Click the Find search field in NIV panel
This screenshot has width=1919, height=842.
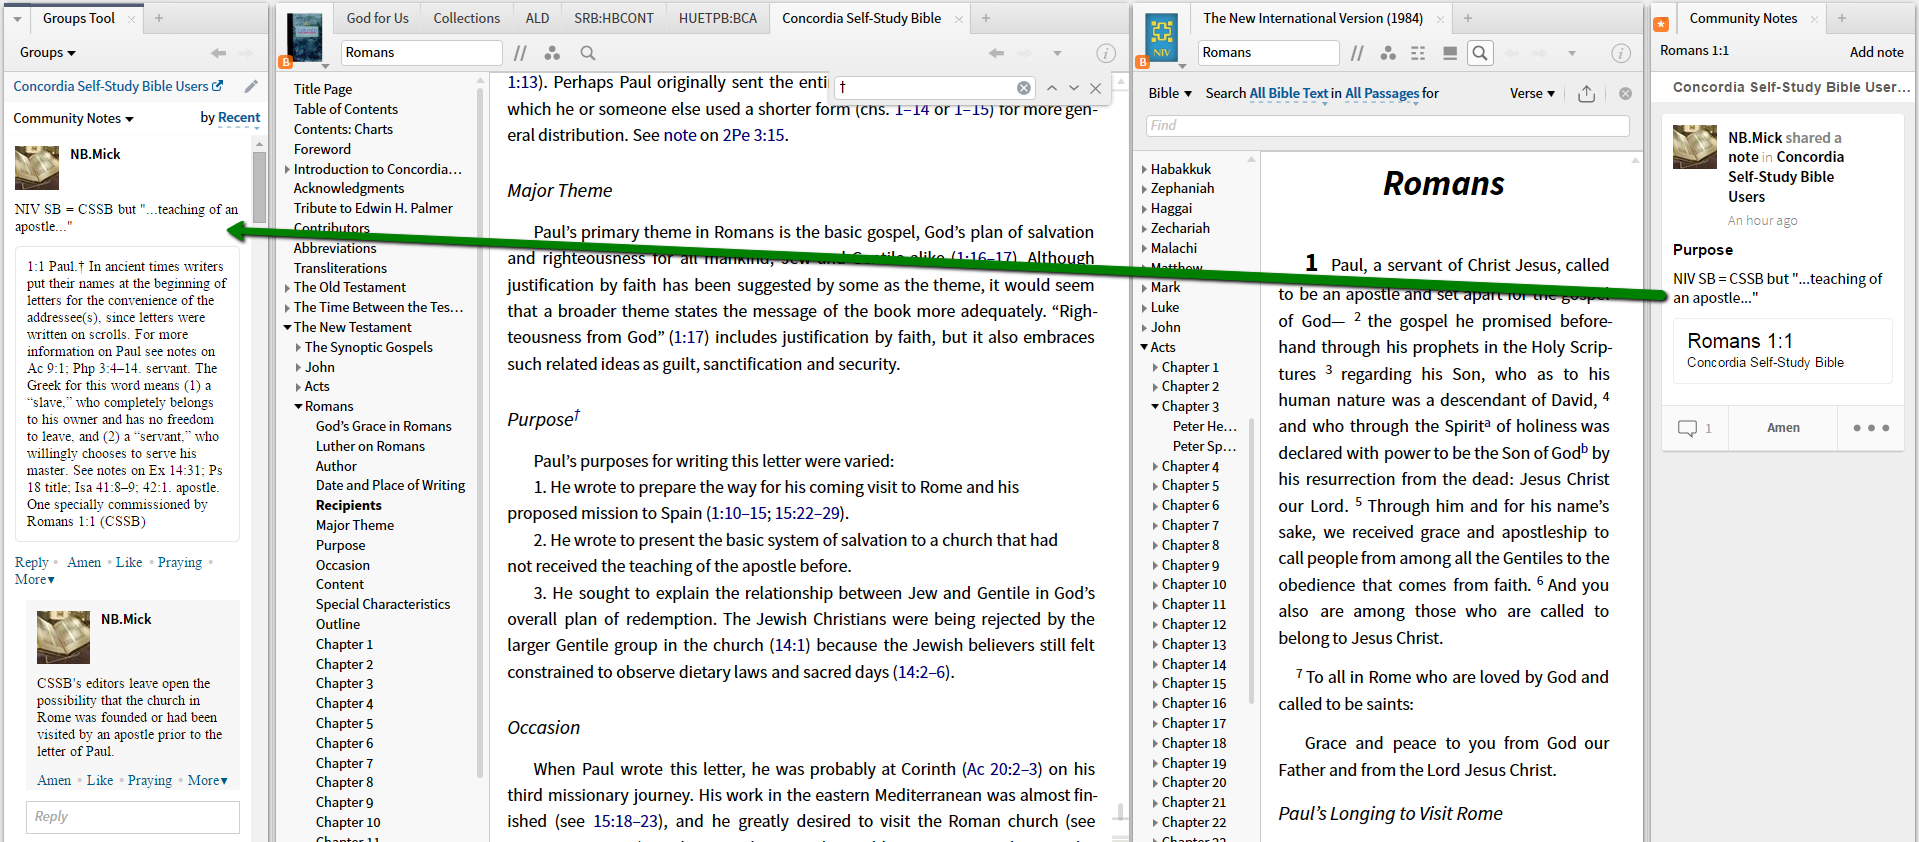(x=1387, y=126)
